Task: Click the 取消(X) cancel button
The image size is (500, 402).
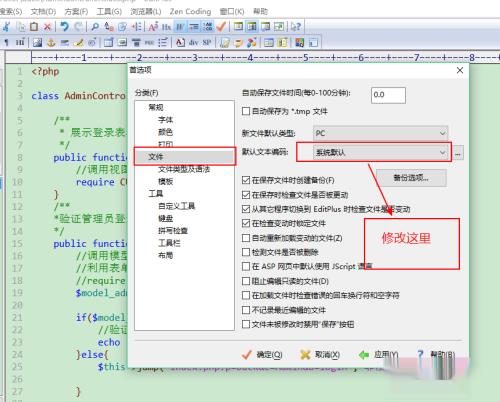Action: coord(320,355)
